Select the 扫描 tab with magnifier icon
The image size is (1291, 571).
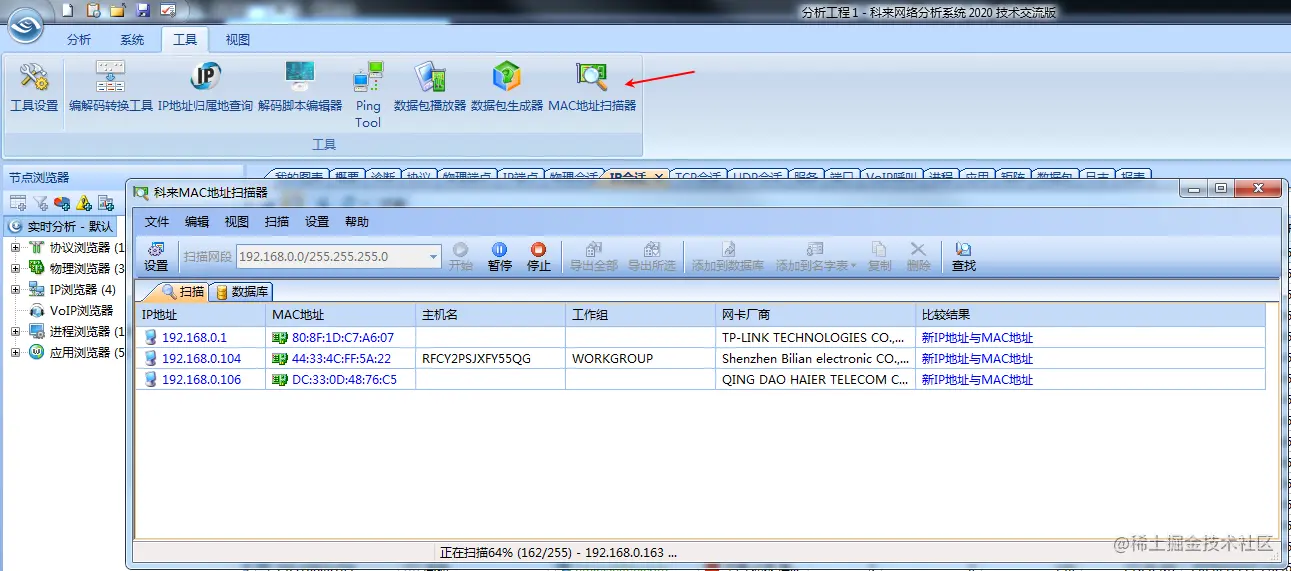[x=183, y=292]
